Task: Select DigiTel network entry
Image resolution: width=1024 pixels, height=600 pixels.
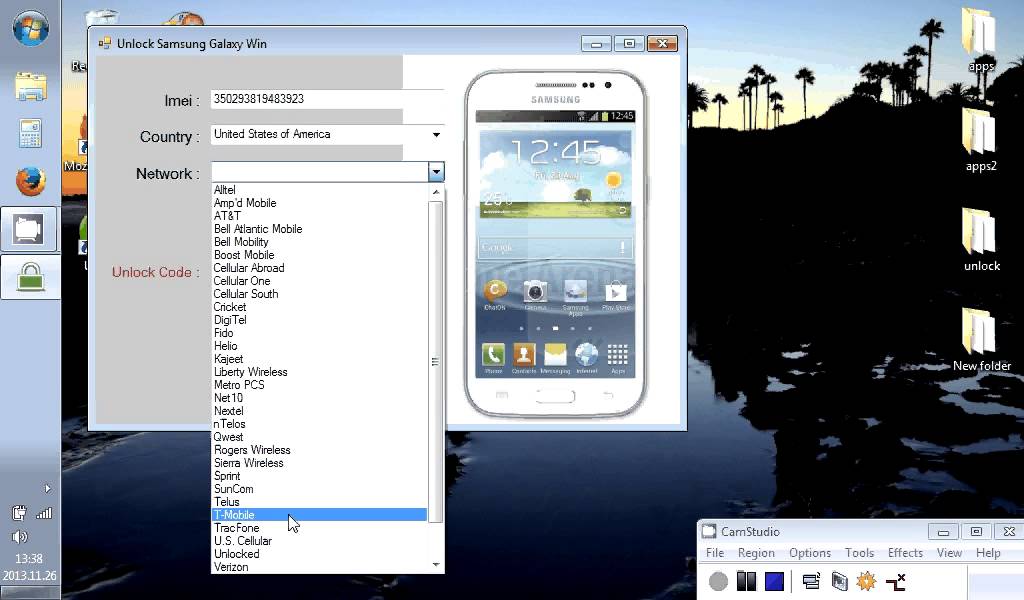Action: pyautogui.click(x=320, y=320)
